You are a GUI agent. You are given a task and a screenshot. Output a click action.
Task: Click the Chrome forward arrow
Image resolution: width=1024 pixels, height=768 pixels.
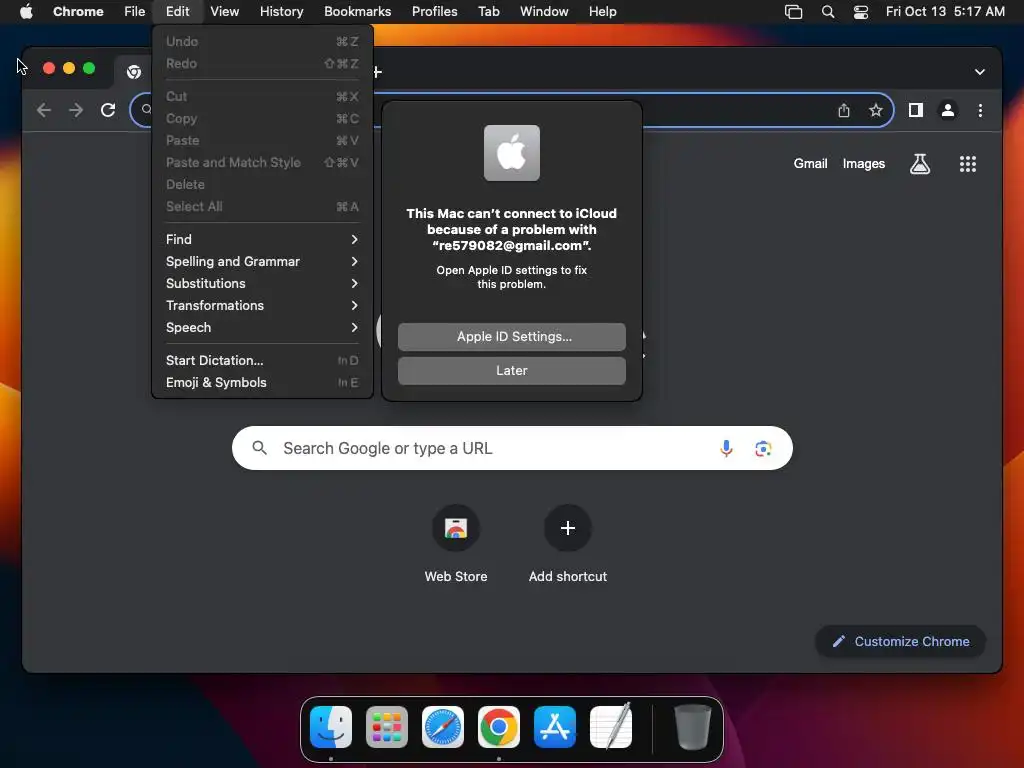[x=76, y=110]
